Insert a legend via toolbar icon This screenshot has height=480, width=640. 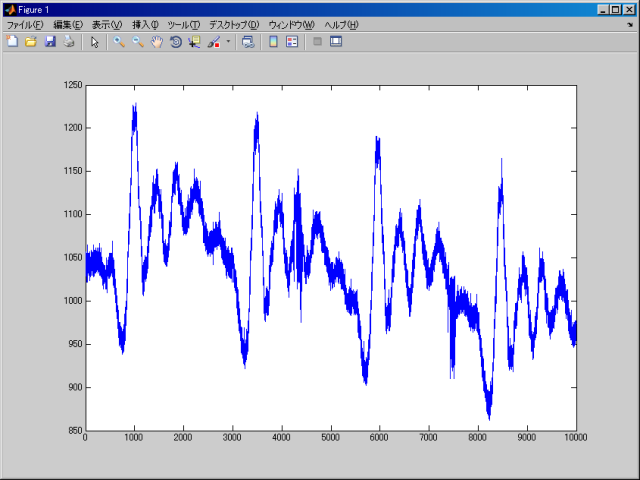(292, 42)
